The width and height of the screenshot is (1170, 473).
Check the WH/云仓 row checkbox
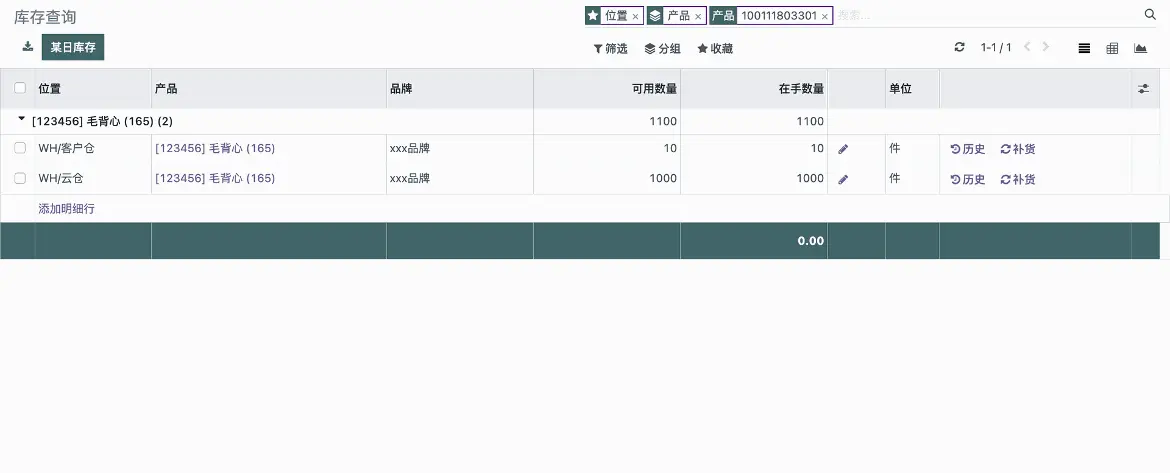[20, 178]
